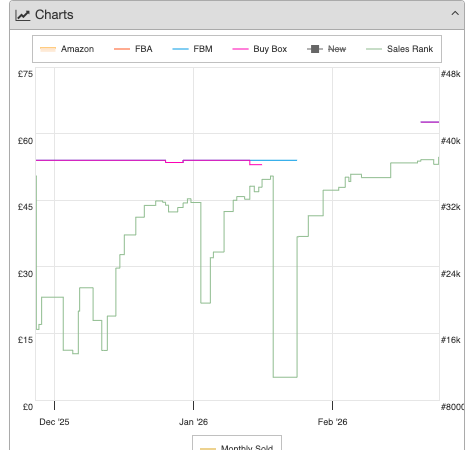Image resolution: width=474 pixels, height=450 pixels.
Task: Toggle the Sales Rank series in legend
Action: 399,49
